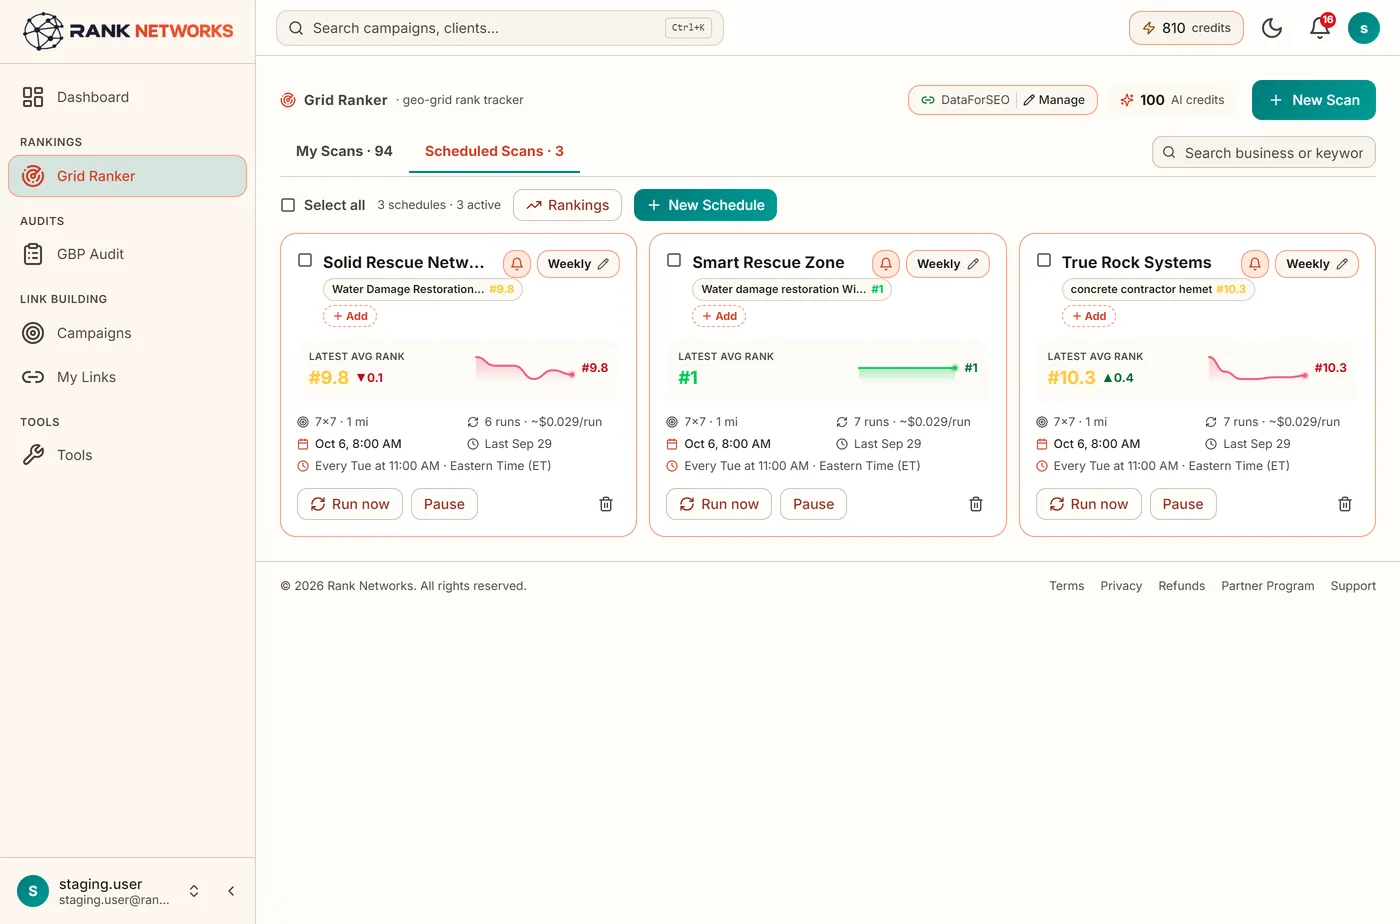Edit Weekly frequency on Smart Rescue Zone

948,264
